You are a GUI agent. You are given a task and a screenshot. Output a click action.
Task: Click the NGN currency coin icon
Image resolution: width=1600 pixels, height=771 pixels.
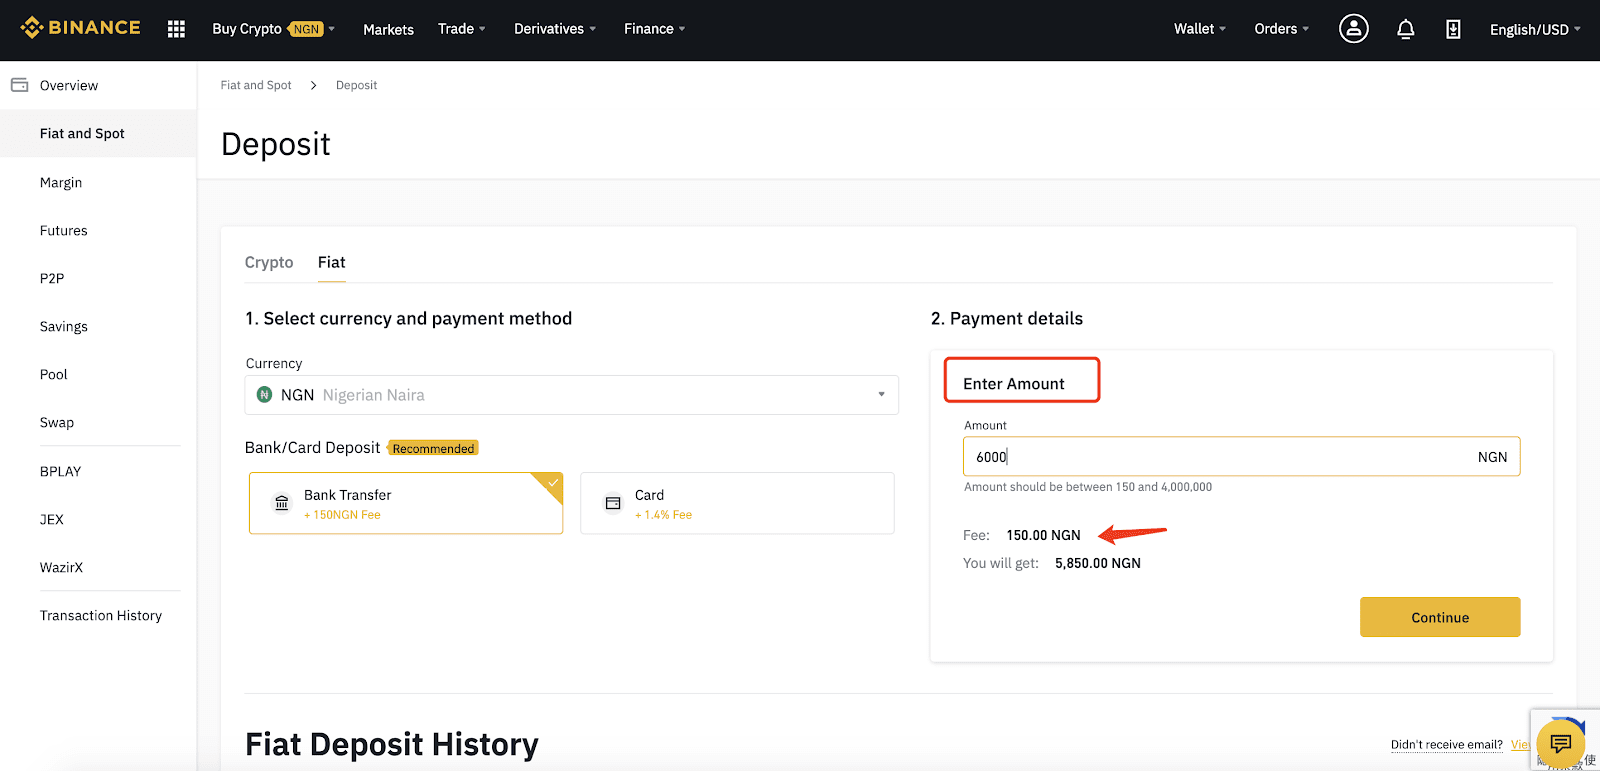[264, 395]
